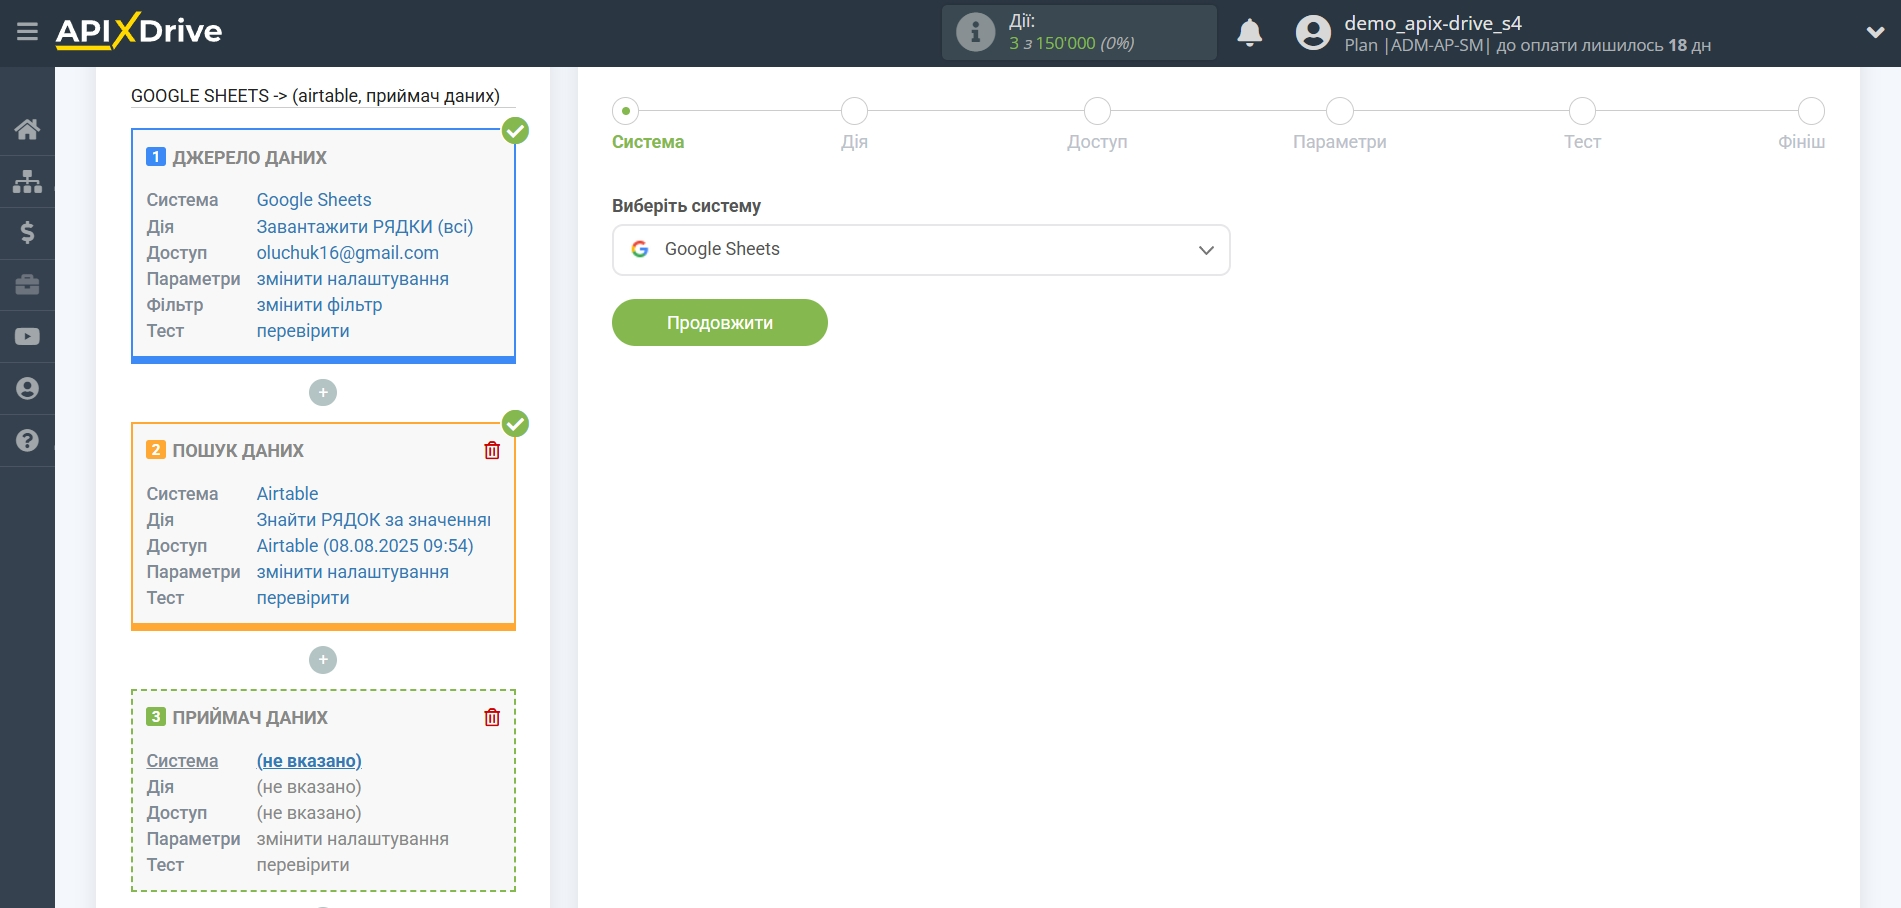Open the hamburger menu
1901x908 pixels.
pyautogui.click(x=27, y=32)
